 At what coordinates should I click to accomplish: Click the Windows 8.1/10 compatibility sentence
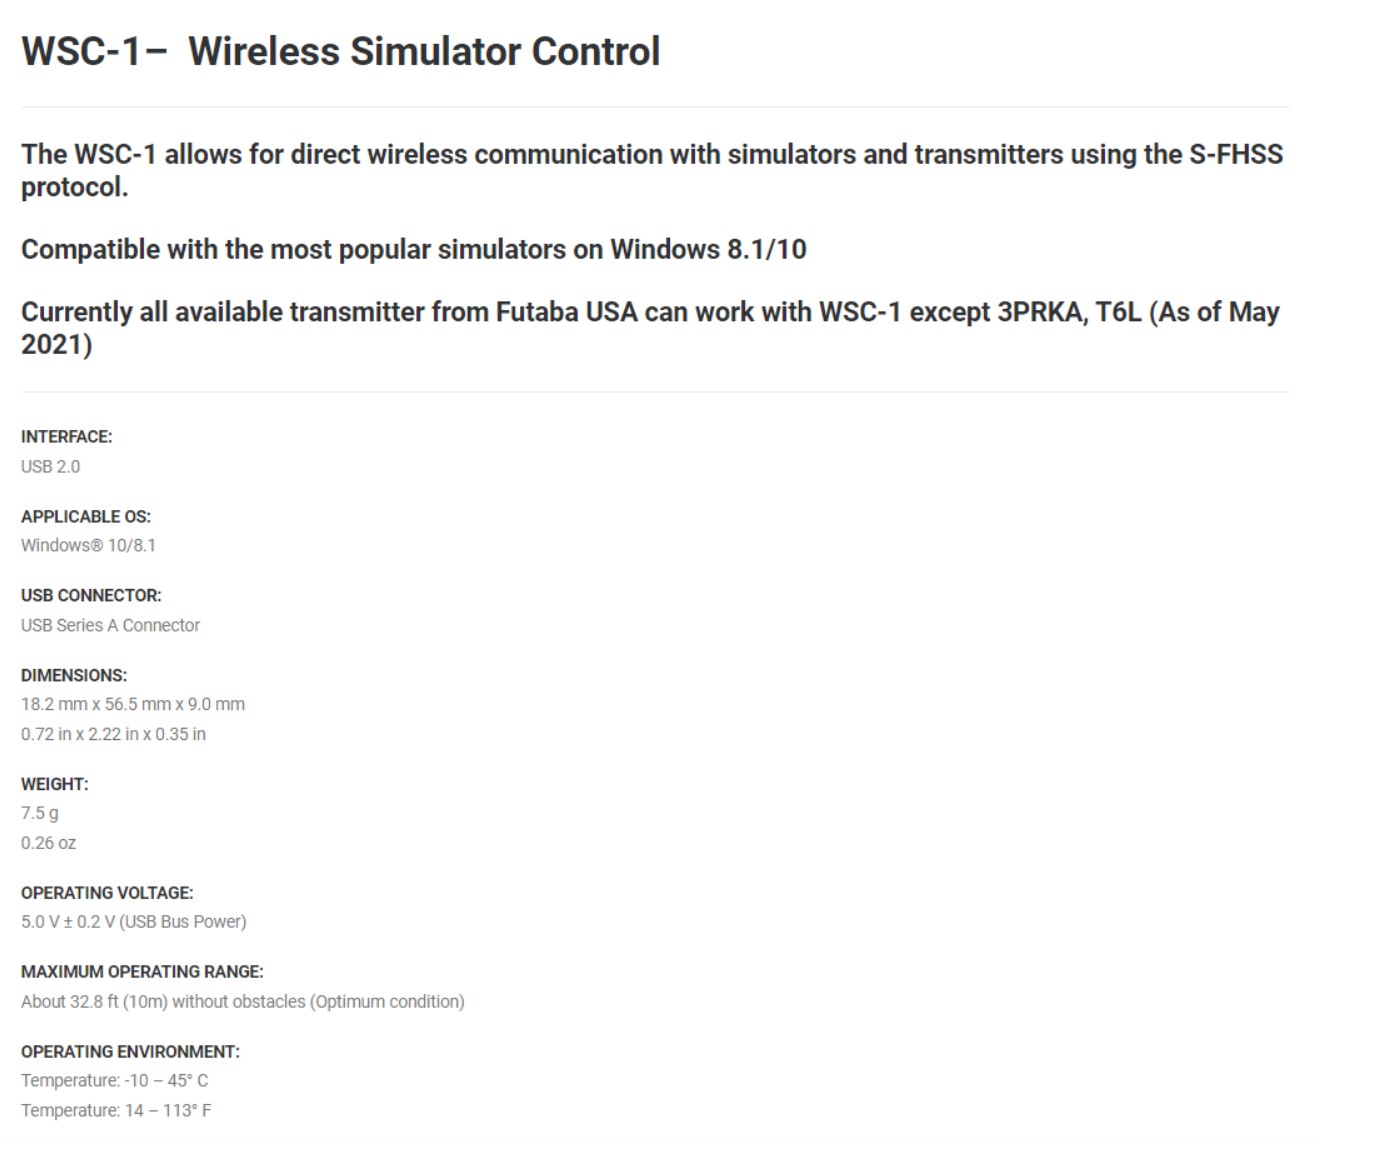point(413,249)
